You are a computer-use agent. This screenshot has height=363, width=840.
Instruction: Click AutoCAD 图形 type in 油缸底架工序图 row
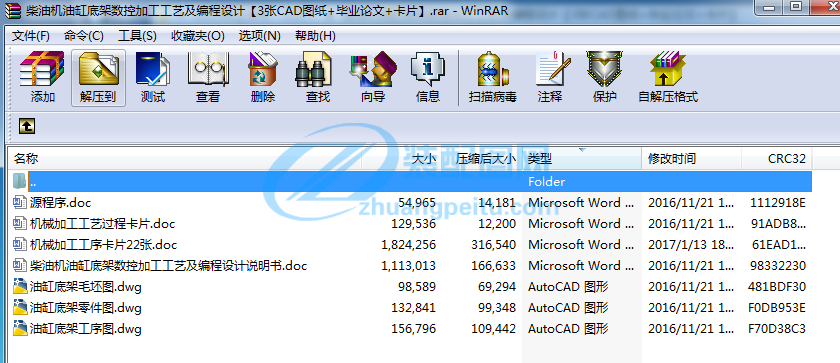[568, 329]
